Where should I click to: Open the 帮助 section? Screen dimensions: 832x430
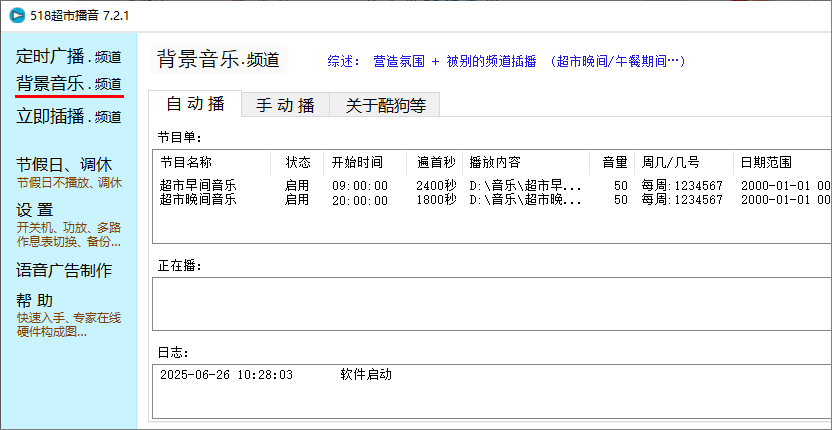[x=35, y=300]
